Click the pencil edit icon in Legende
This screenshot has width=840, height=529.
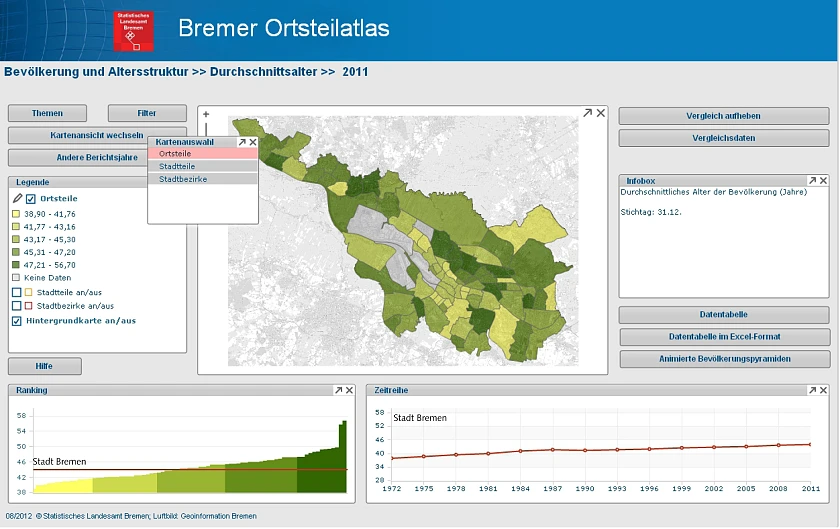(17, 199)
